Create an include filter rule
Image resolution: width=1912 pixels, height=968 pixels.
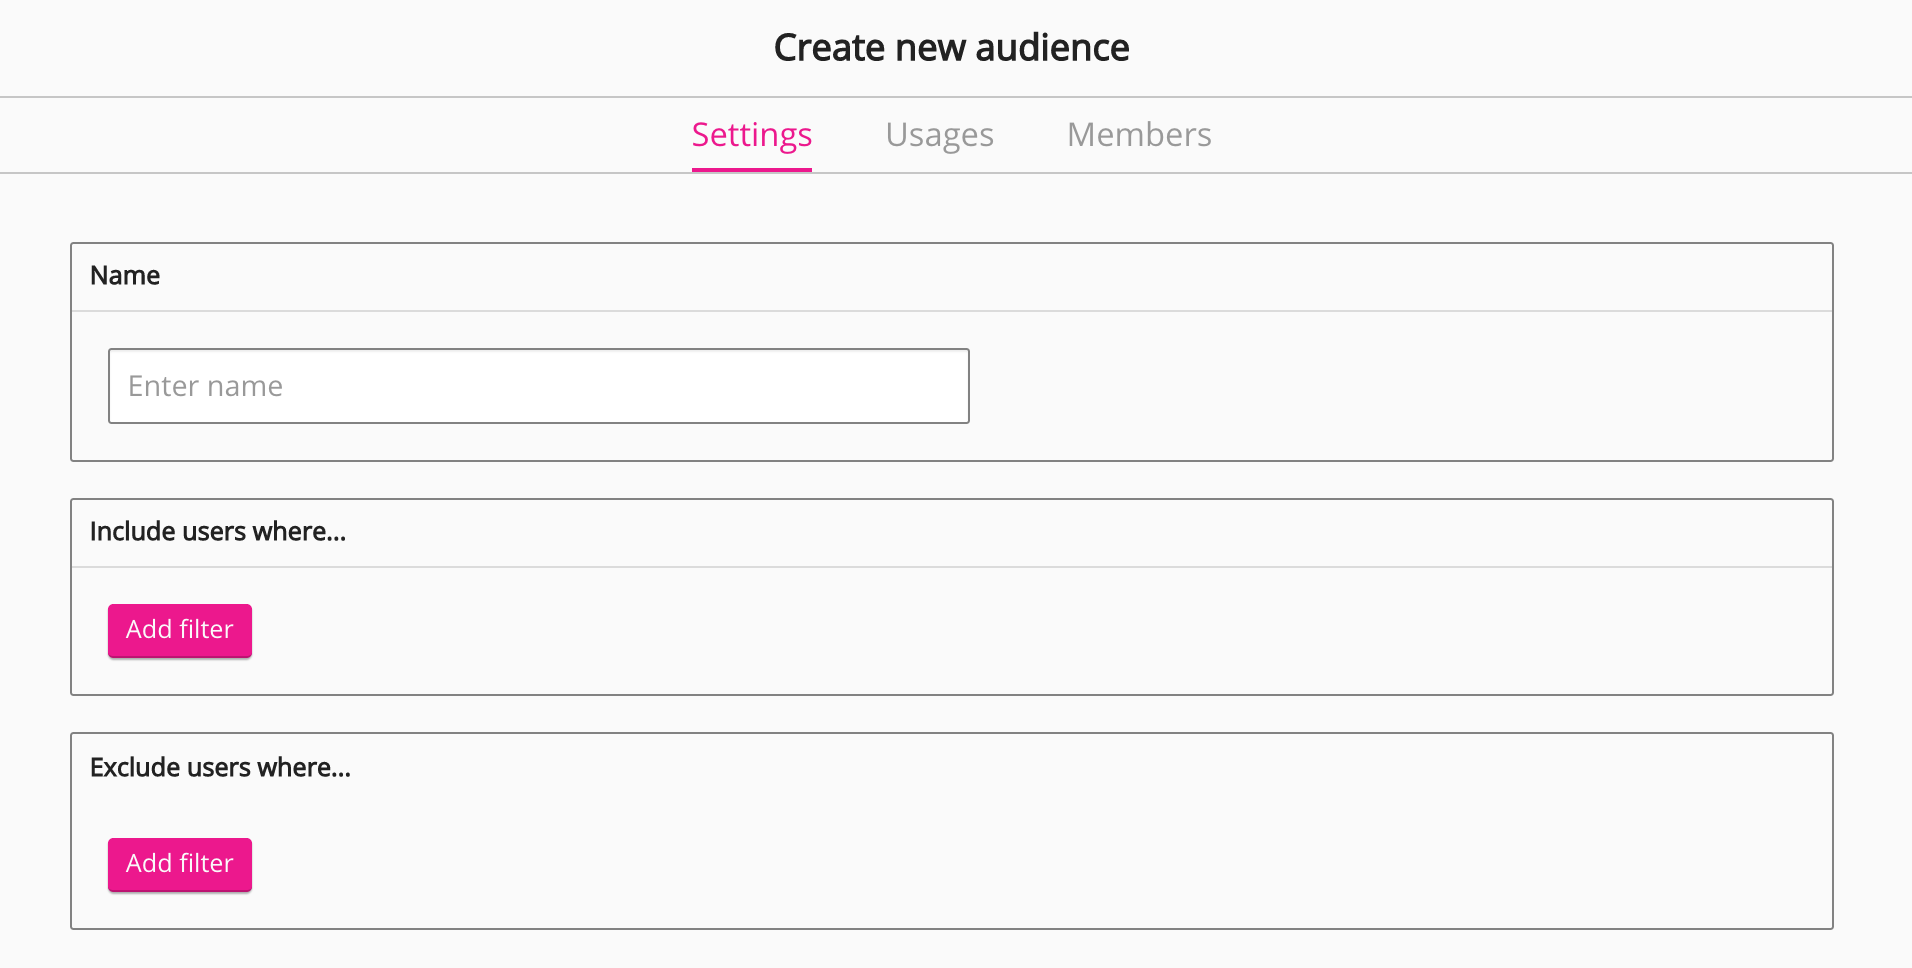180,630
